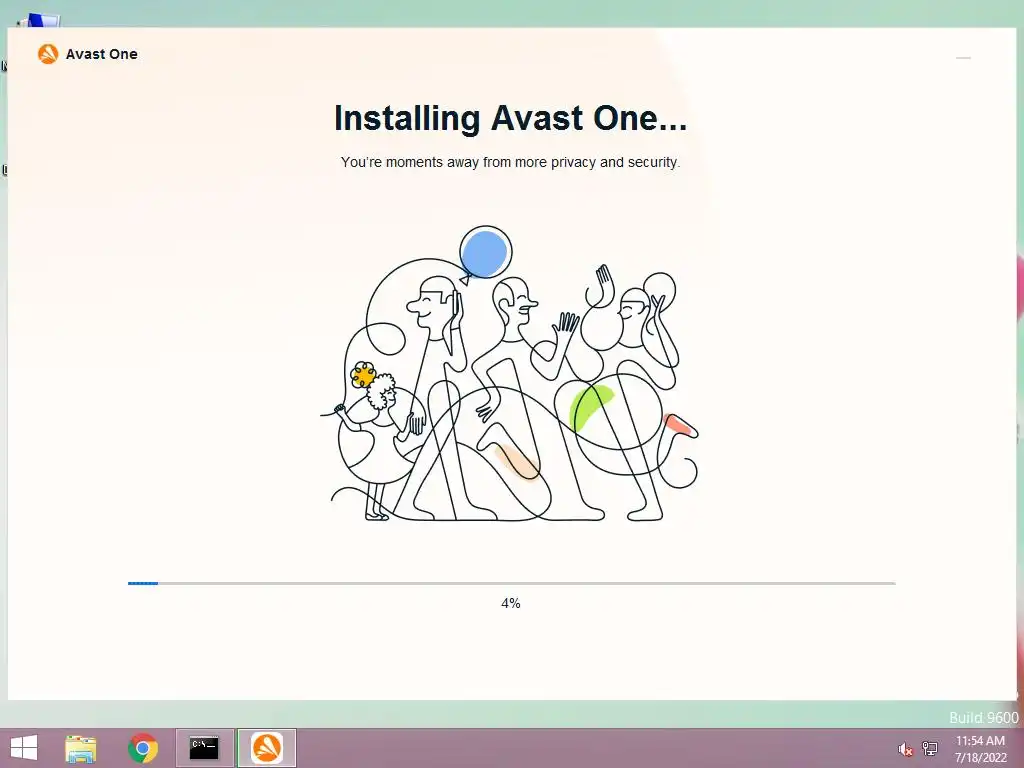Screen dimensions: 1024x768
Task: Click the installation progress bar
Action: (511, 583)
